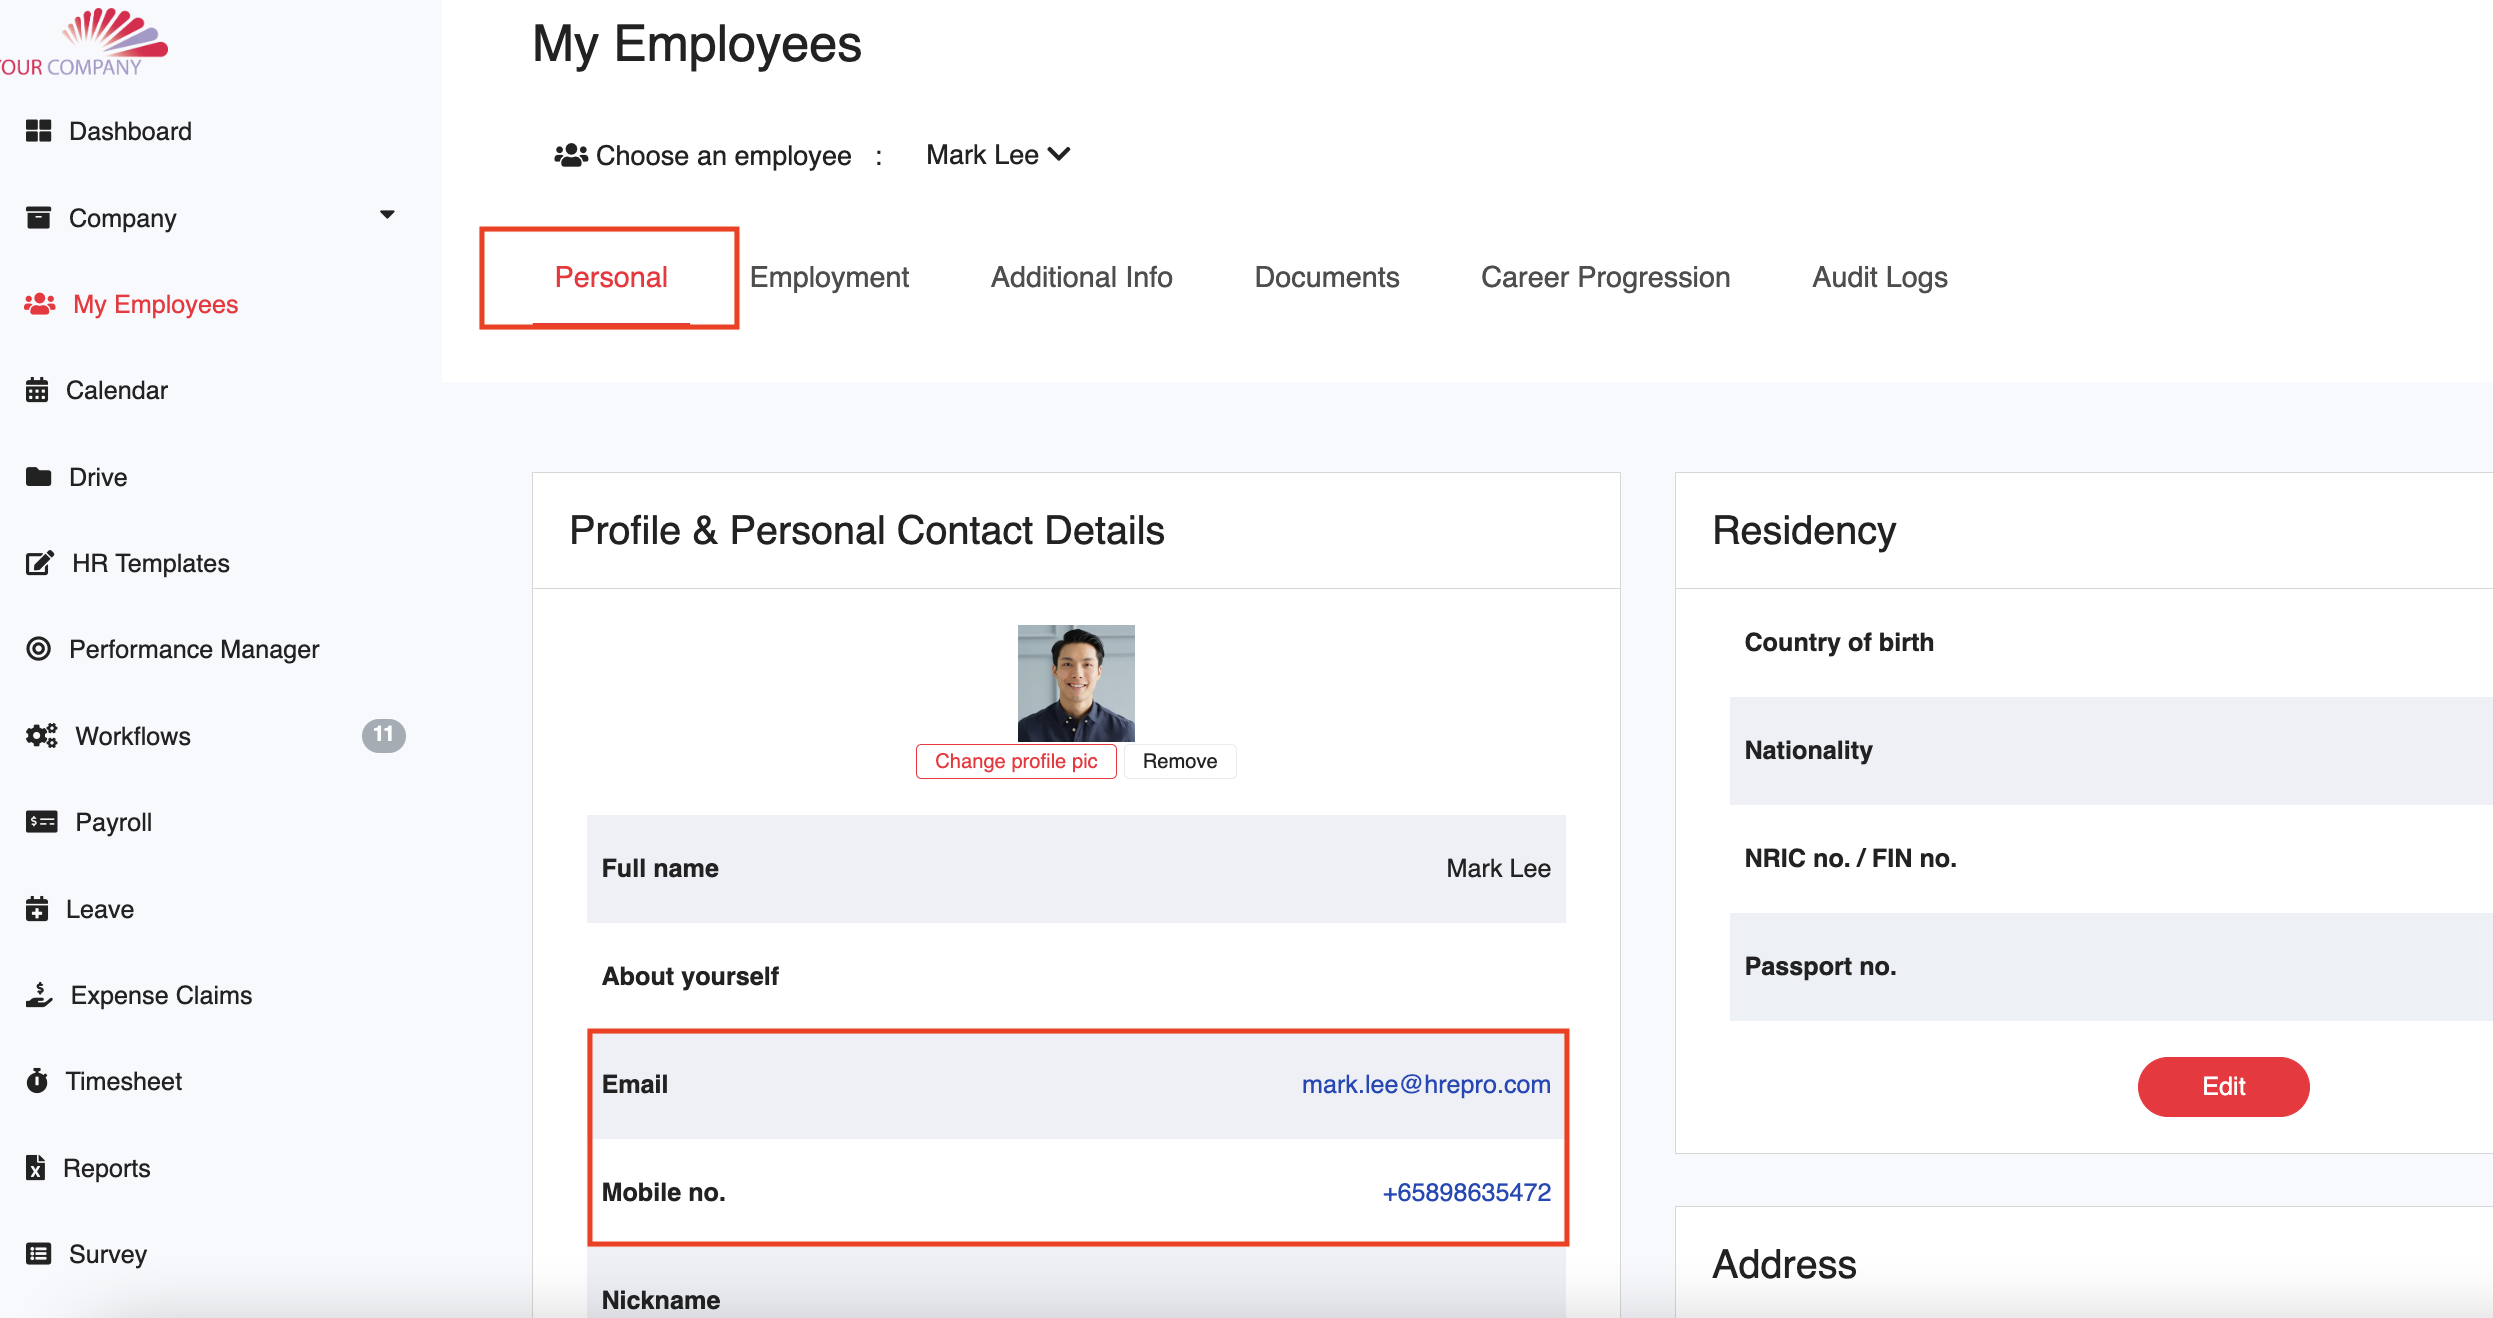
Task: Click the Expense Claims hand icon
Action: pos(39,995)
